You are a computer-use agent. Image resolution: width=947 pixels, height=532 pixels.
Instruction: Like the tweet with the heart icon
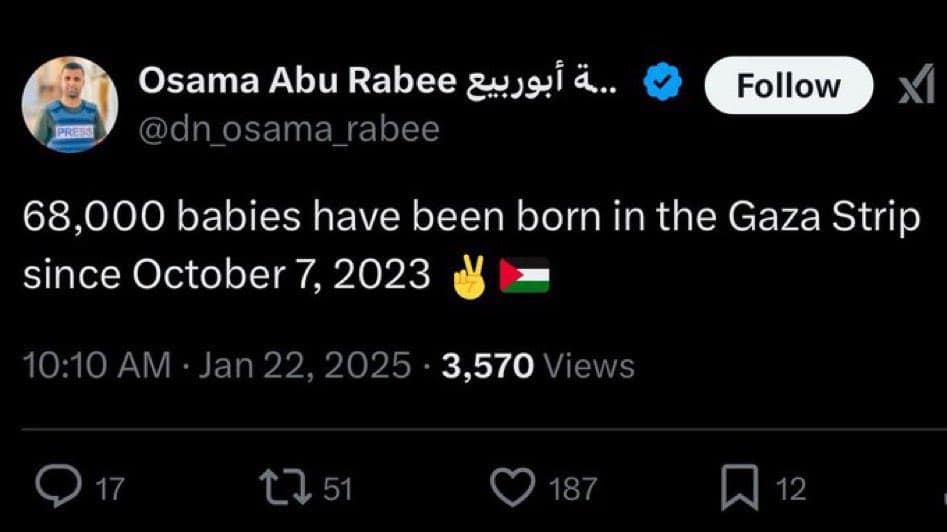512,487
